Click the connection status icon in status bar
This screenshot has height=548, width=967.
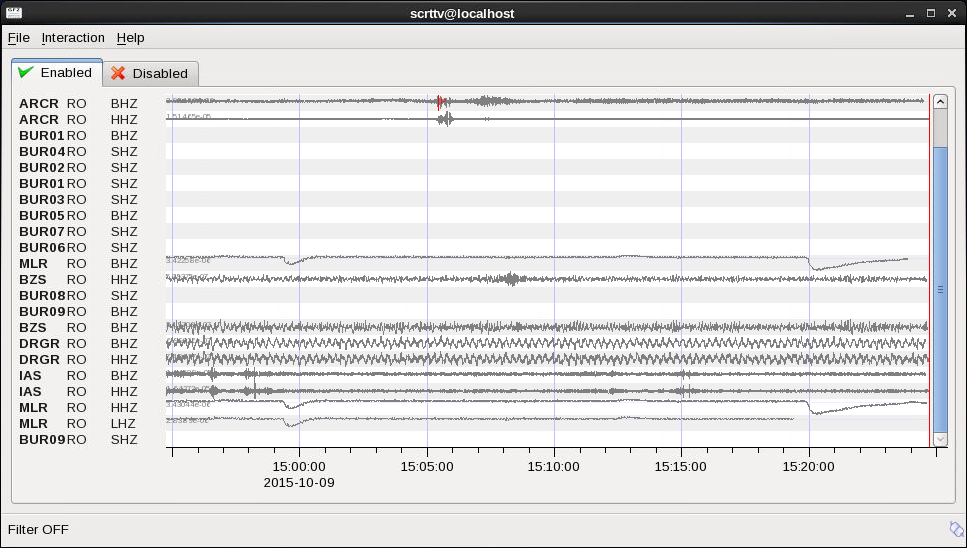point(956,529)
